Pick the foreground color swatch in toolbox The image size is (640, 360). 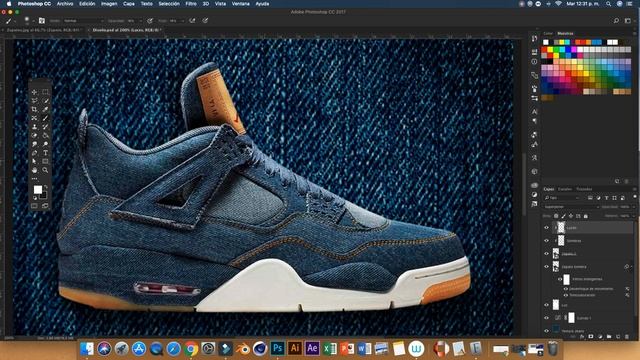point(38,190)
